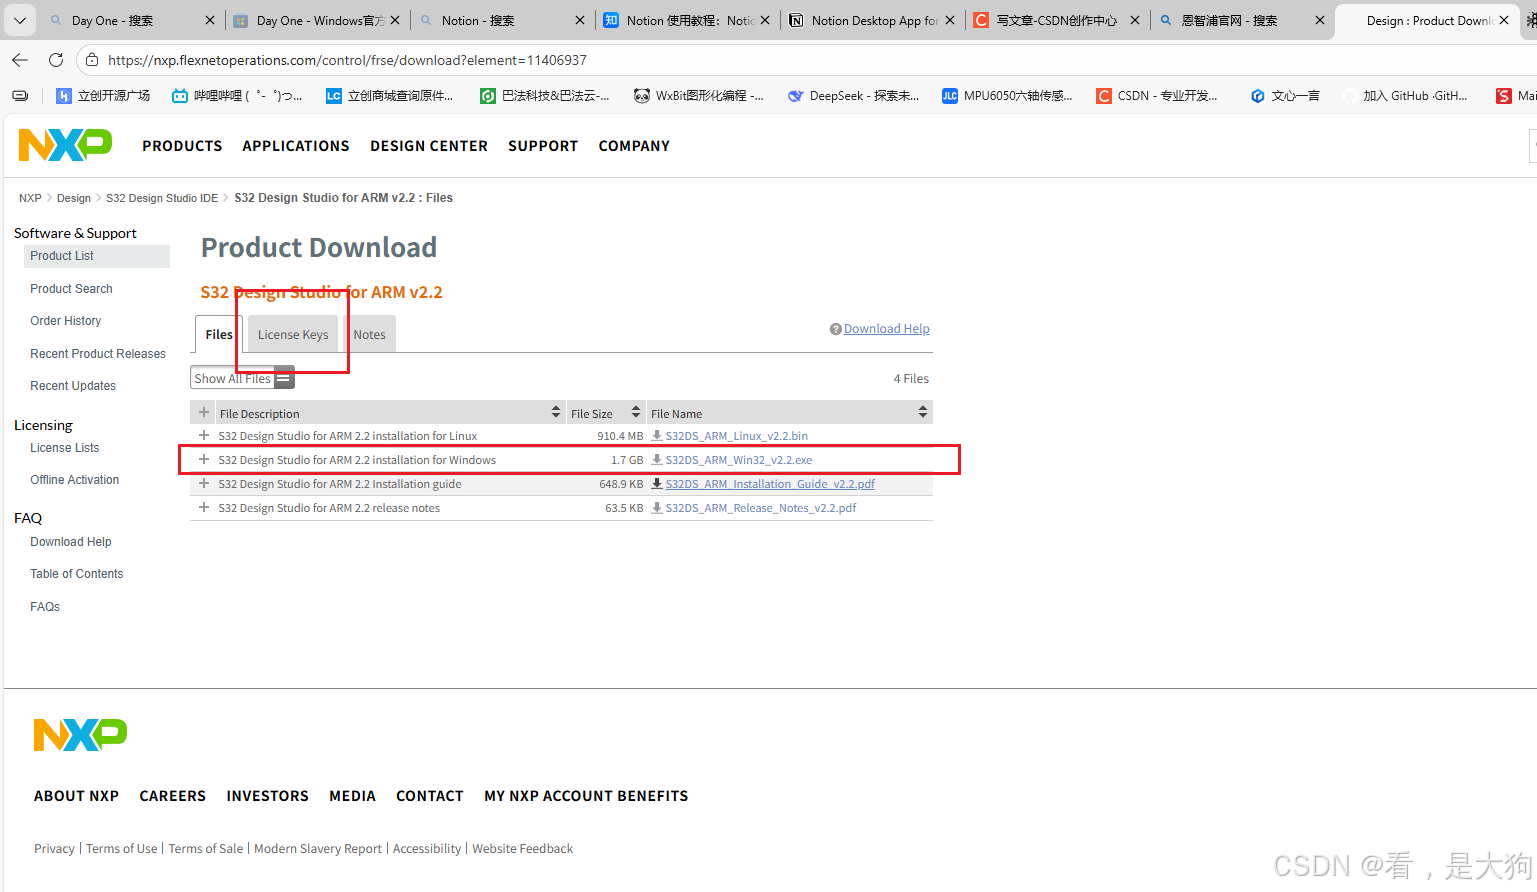The image size is (1537, 892).
Task: Open S32DS_ARM_Installation_Guide_v2.2.pdf link
Action: coord(770,484)
